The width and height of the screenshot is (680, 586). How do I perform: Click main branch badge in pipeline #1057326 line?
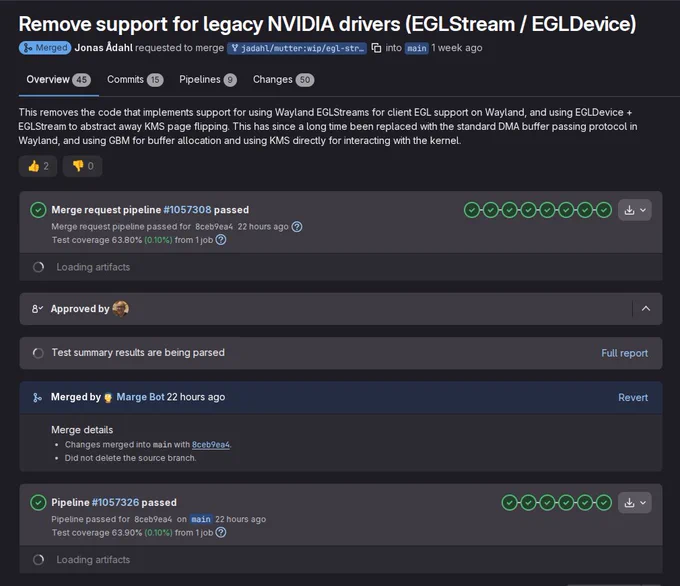click(201, 520)
